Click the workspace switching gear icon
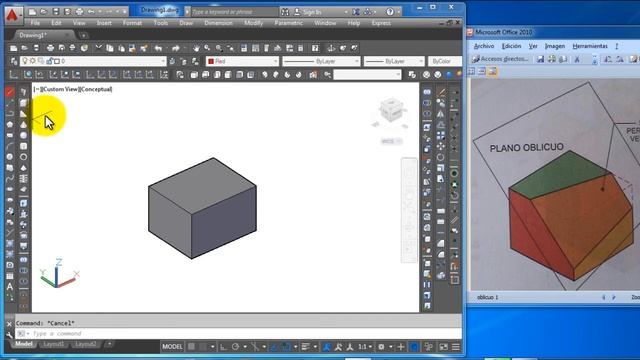 (x=381, y=347)
